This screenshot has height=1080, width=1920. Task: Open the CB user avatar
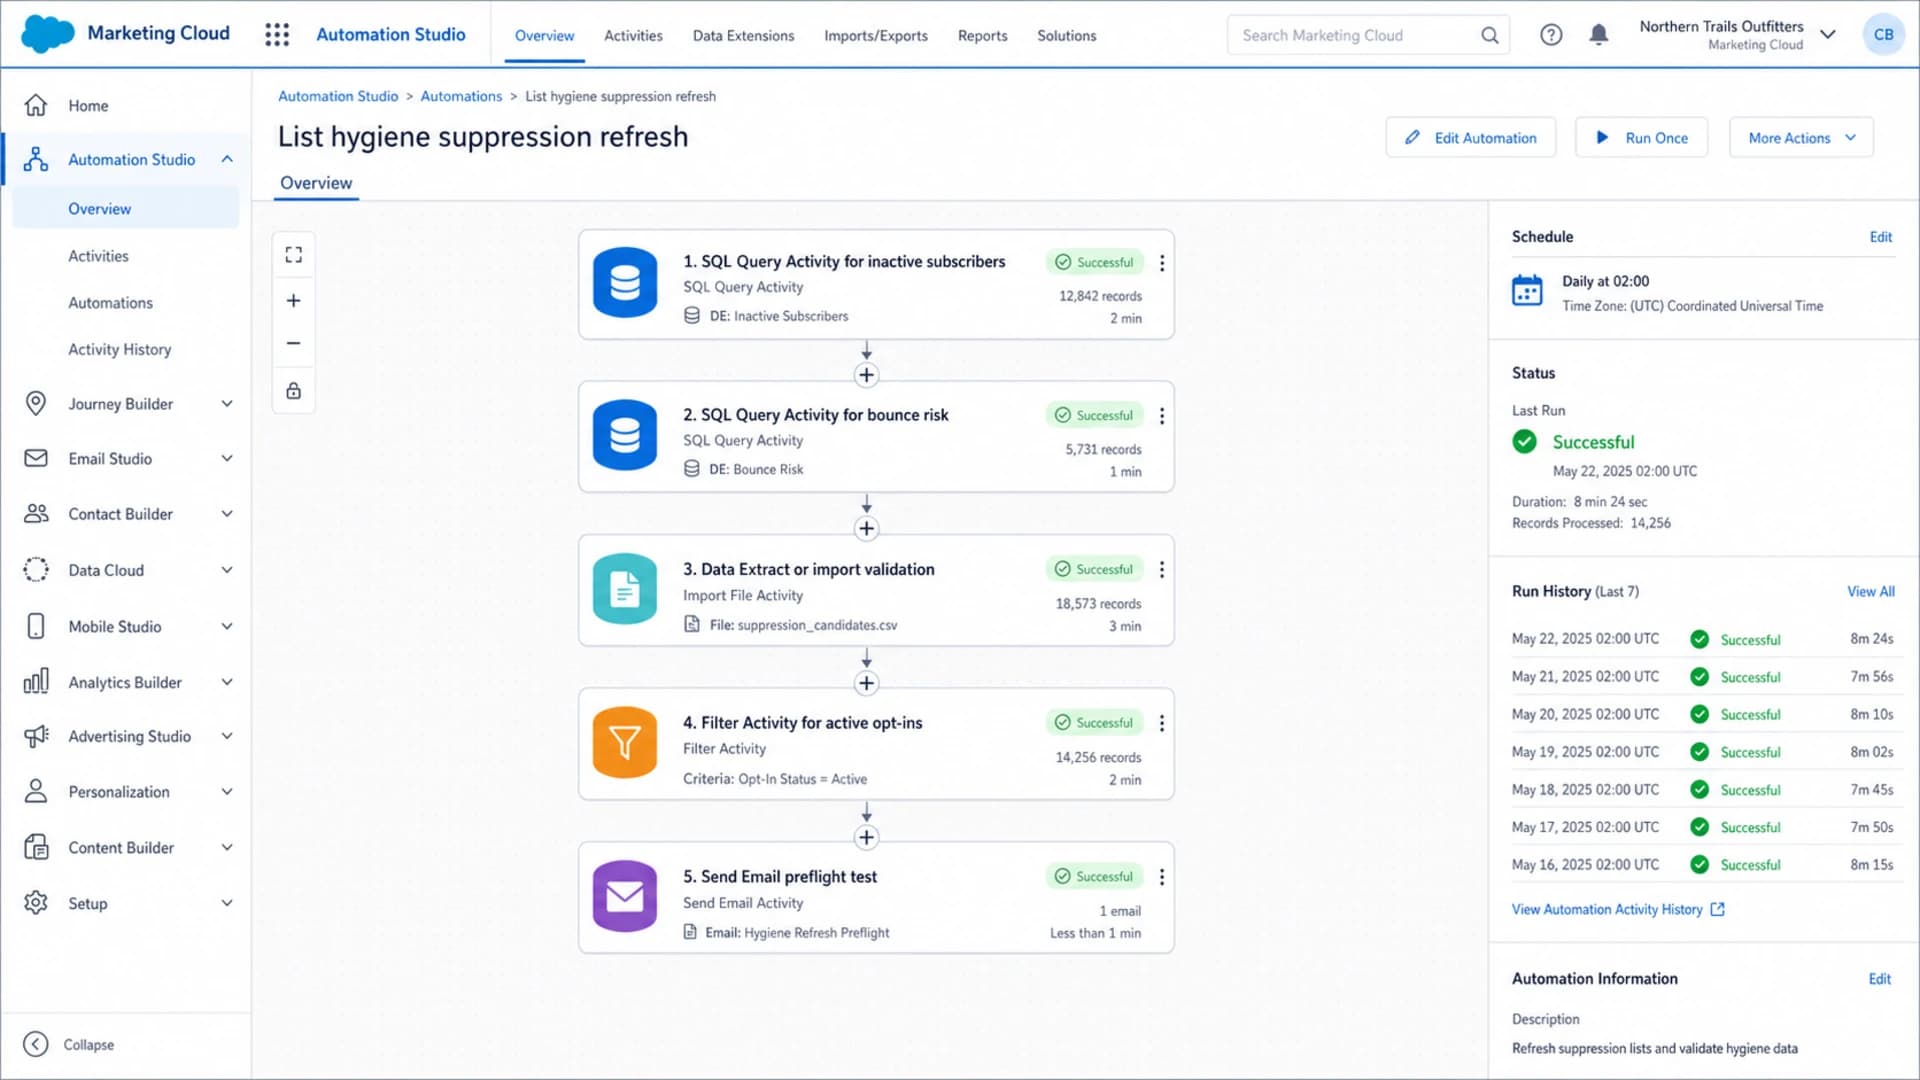1883,35
